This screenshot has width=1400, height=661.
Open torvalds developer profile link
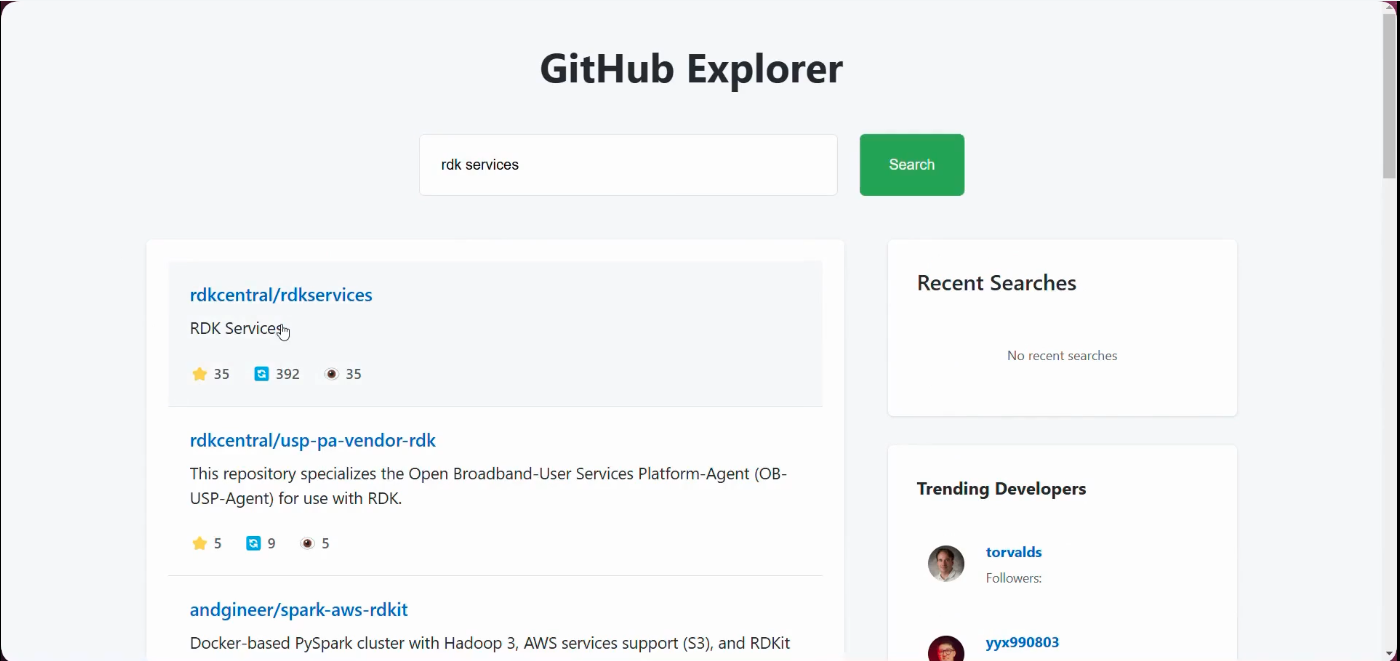1014,552
